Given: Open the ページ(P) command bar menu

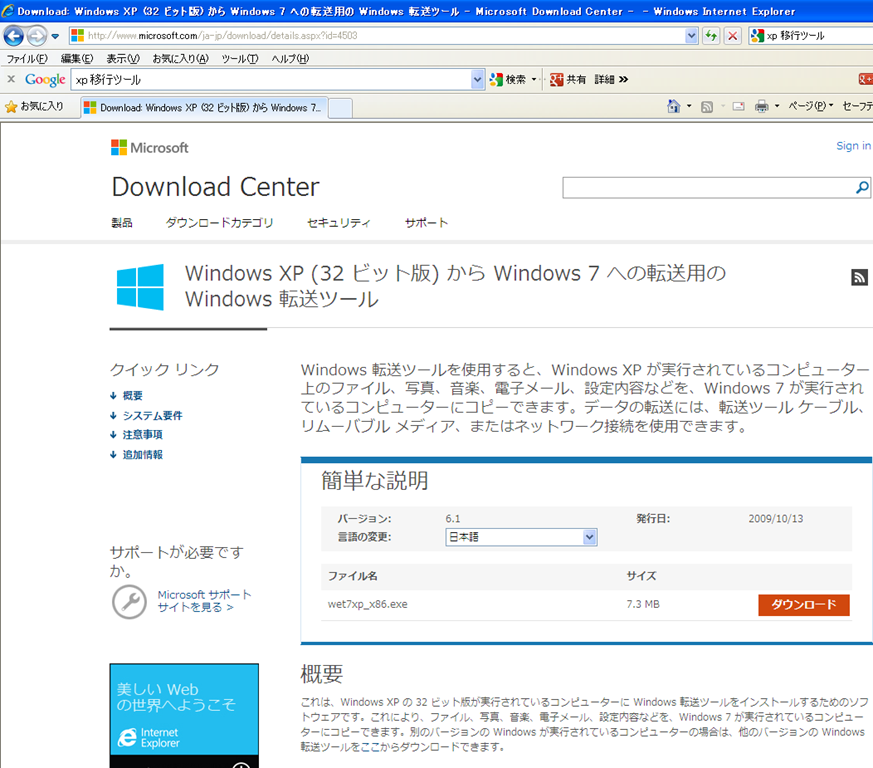Looking at the screenshot, I should (811, 106).
